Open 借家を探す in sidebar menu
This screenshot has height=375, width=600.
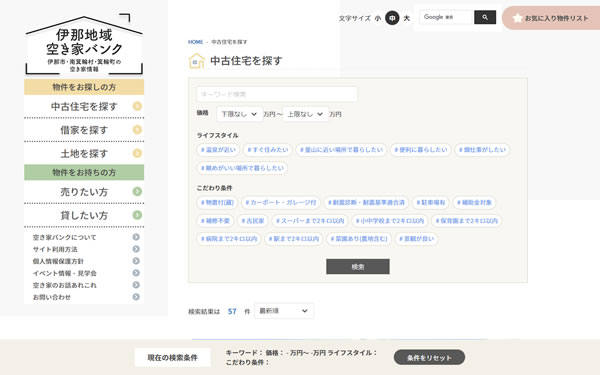coord(84,130)
